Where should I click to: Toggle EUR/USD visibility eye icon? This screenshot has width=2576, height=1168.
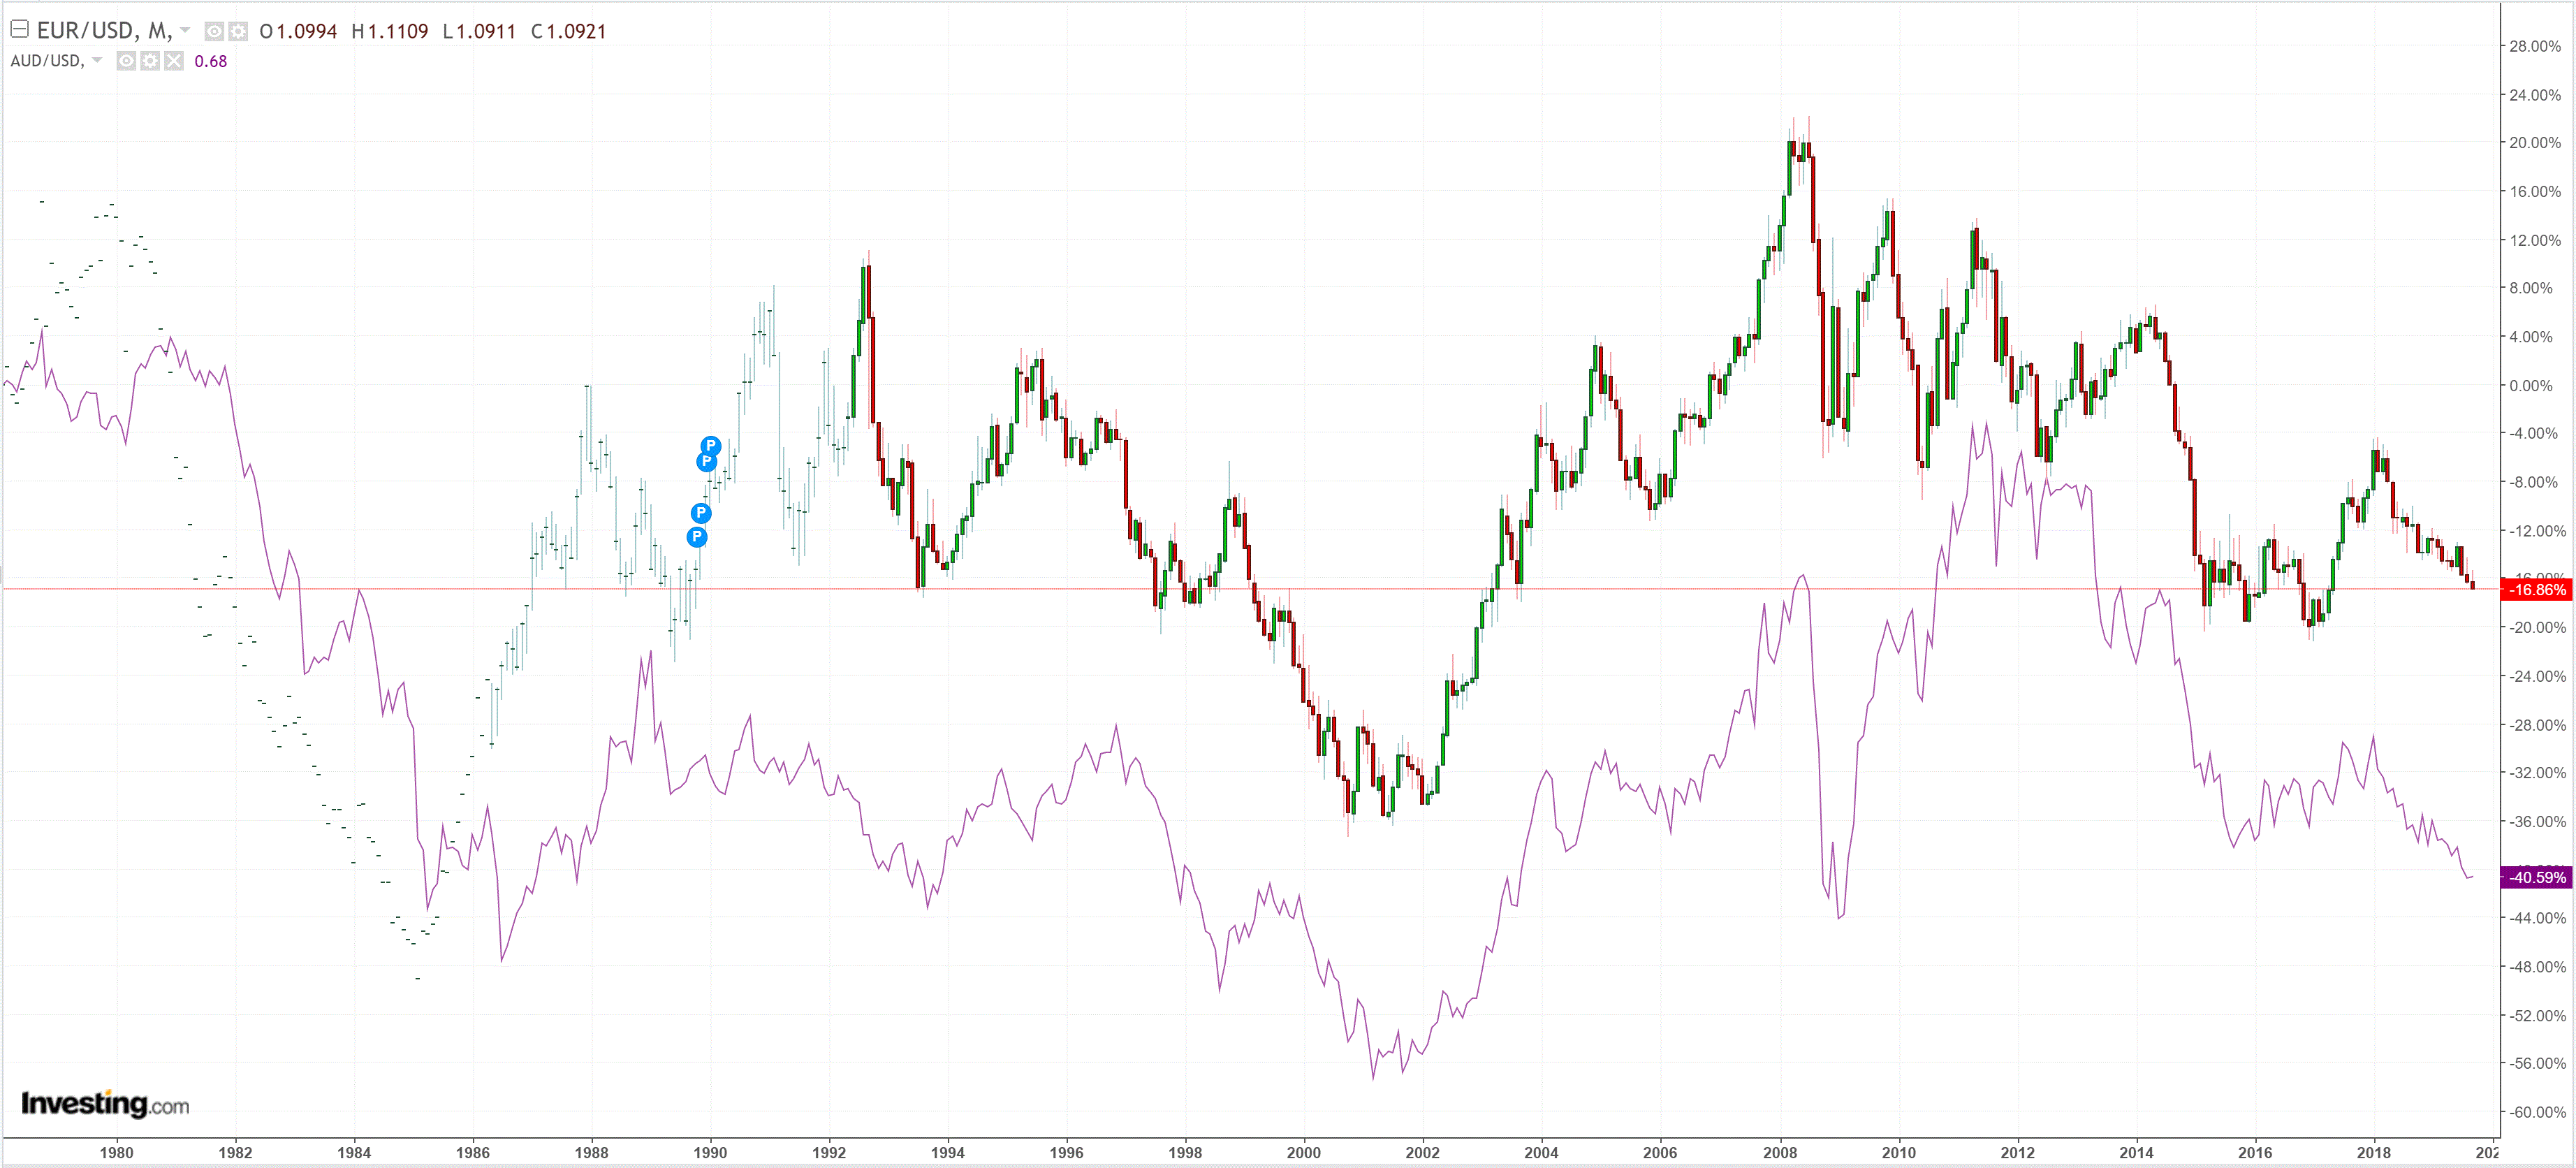coord(214,32)
